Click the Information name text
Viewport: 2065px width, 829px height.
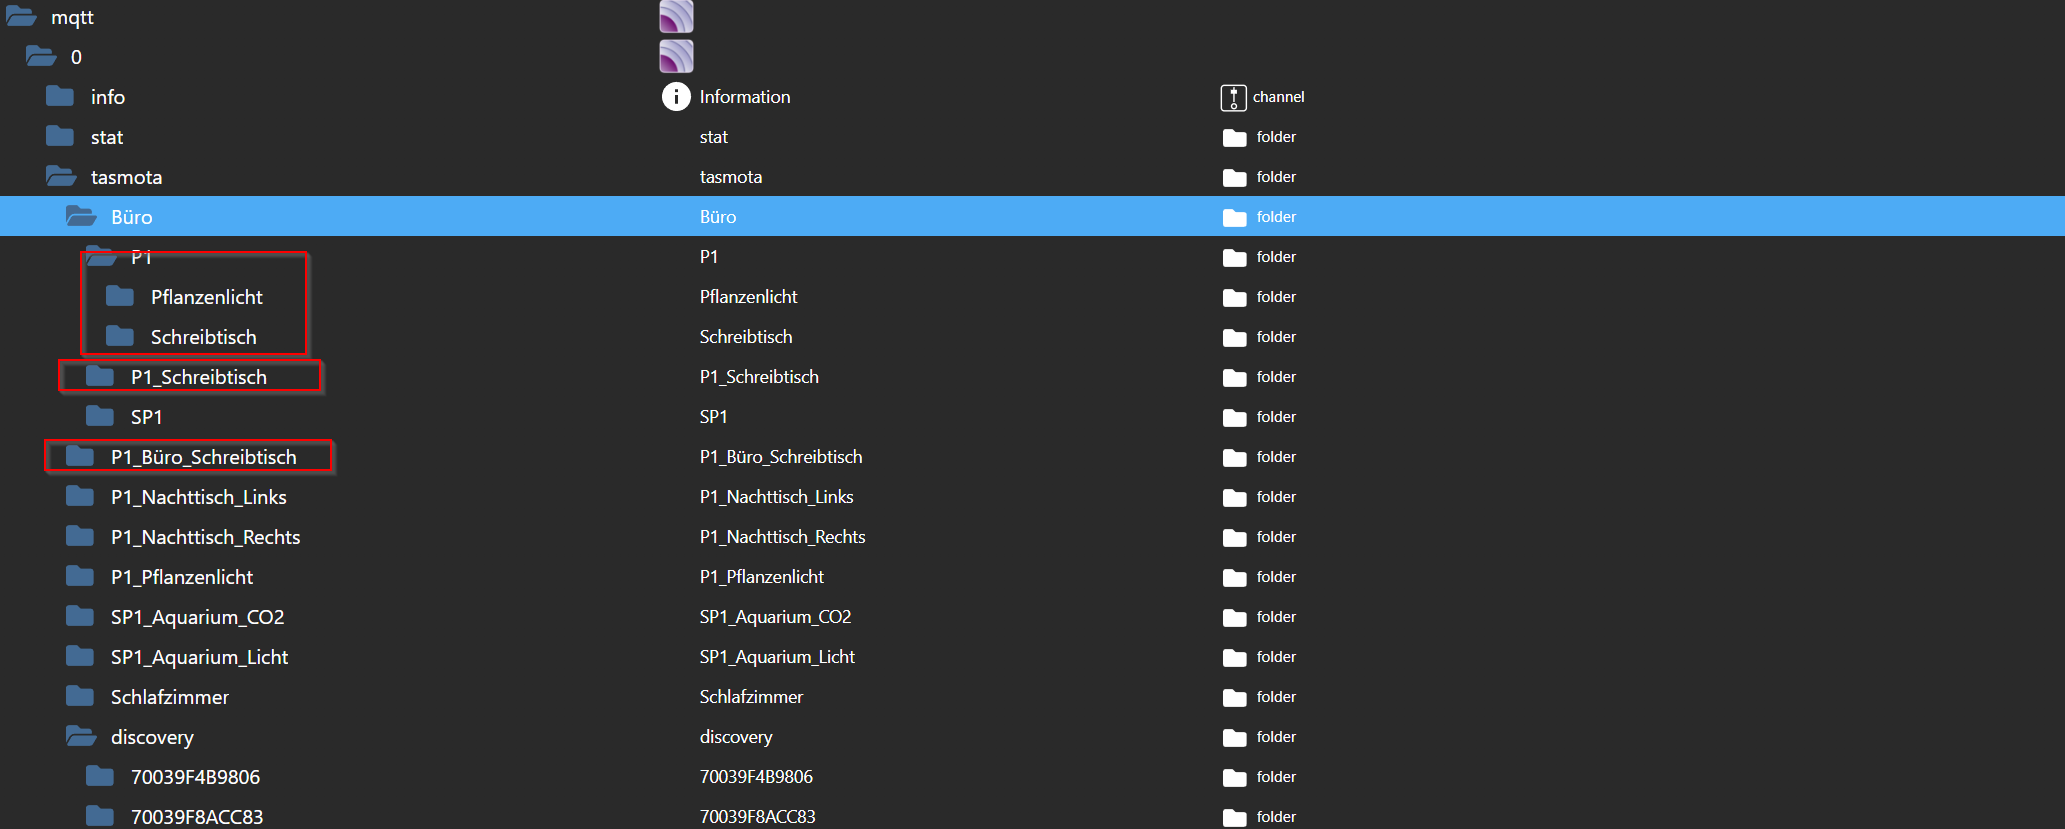click(745, 97)
